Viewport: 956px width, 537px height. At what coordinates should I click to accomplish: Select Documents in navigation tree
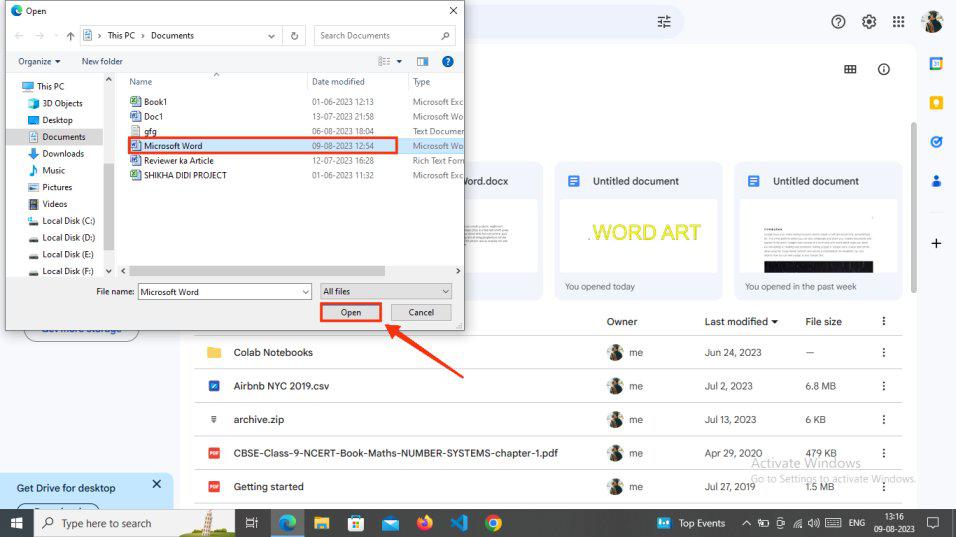tap(57, 137)
